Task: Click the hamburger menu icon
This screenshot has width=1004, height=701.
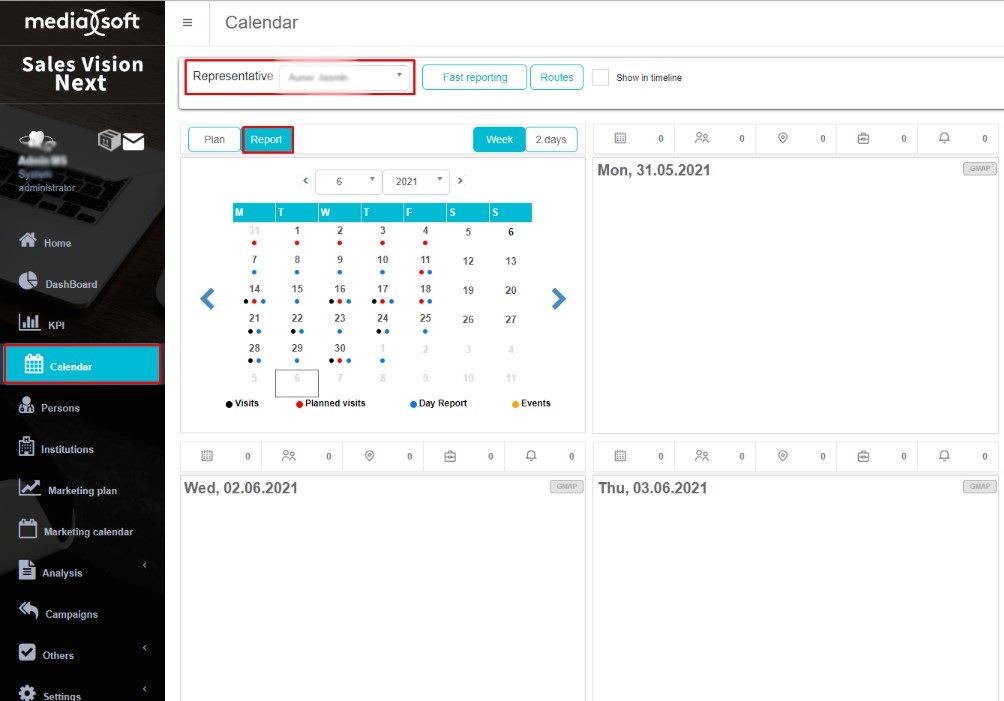Action: click(x=187, y=23)
